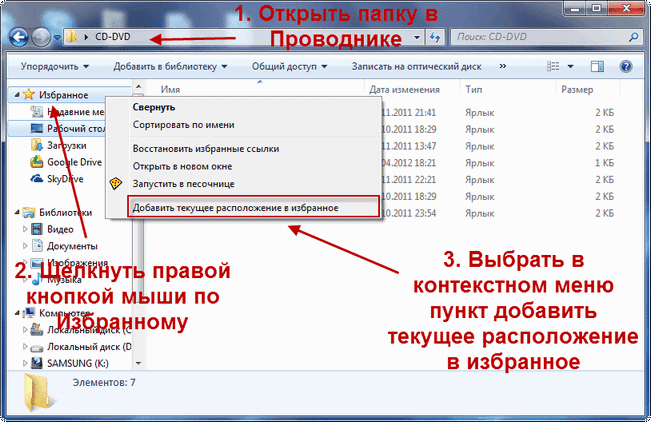The image size is (651, 422).
Task: Open the view options dropdown arrow
Action: (570, 66)
